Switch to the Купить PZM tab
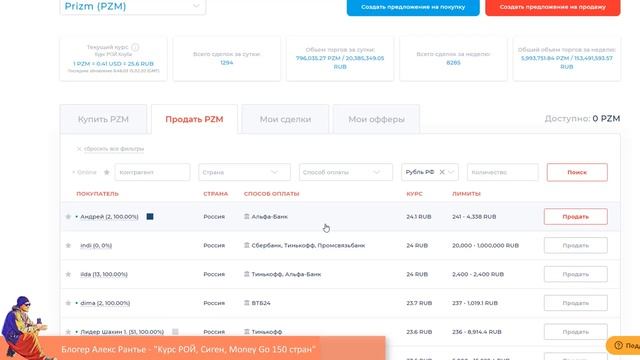The height and width of the screenshot is (360, 640). point(103,119)
